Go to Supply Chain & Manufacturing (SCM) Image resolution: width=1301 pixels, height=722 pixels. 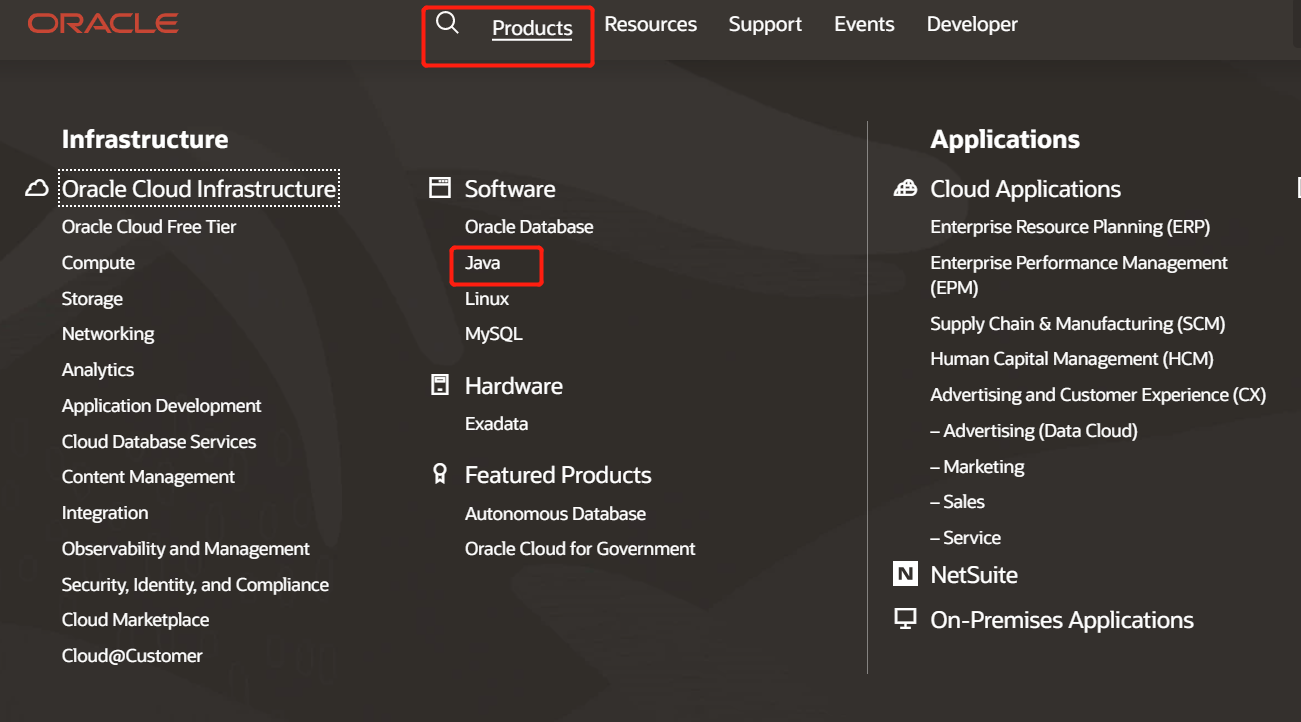(x=1078, y=324)
